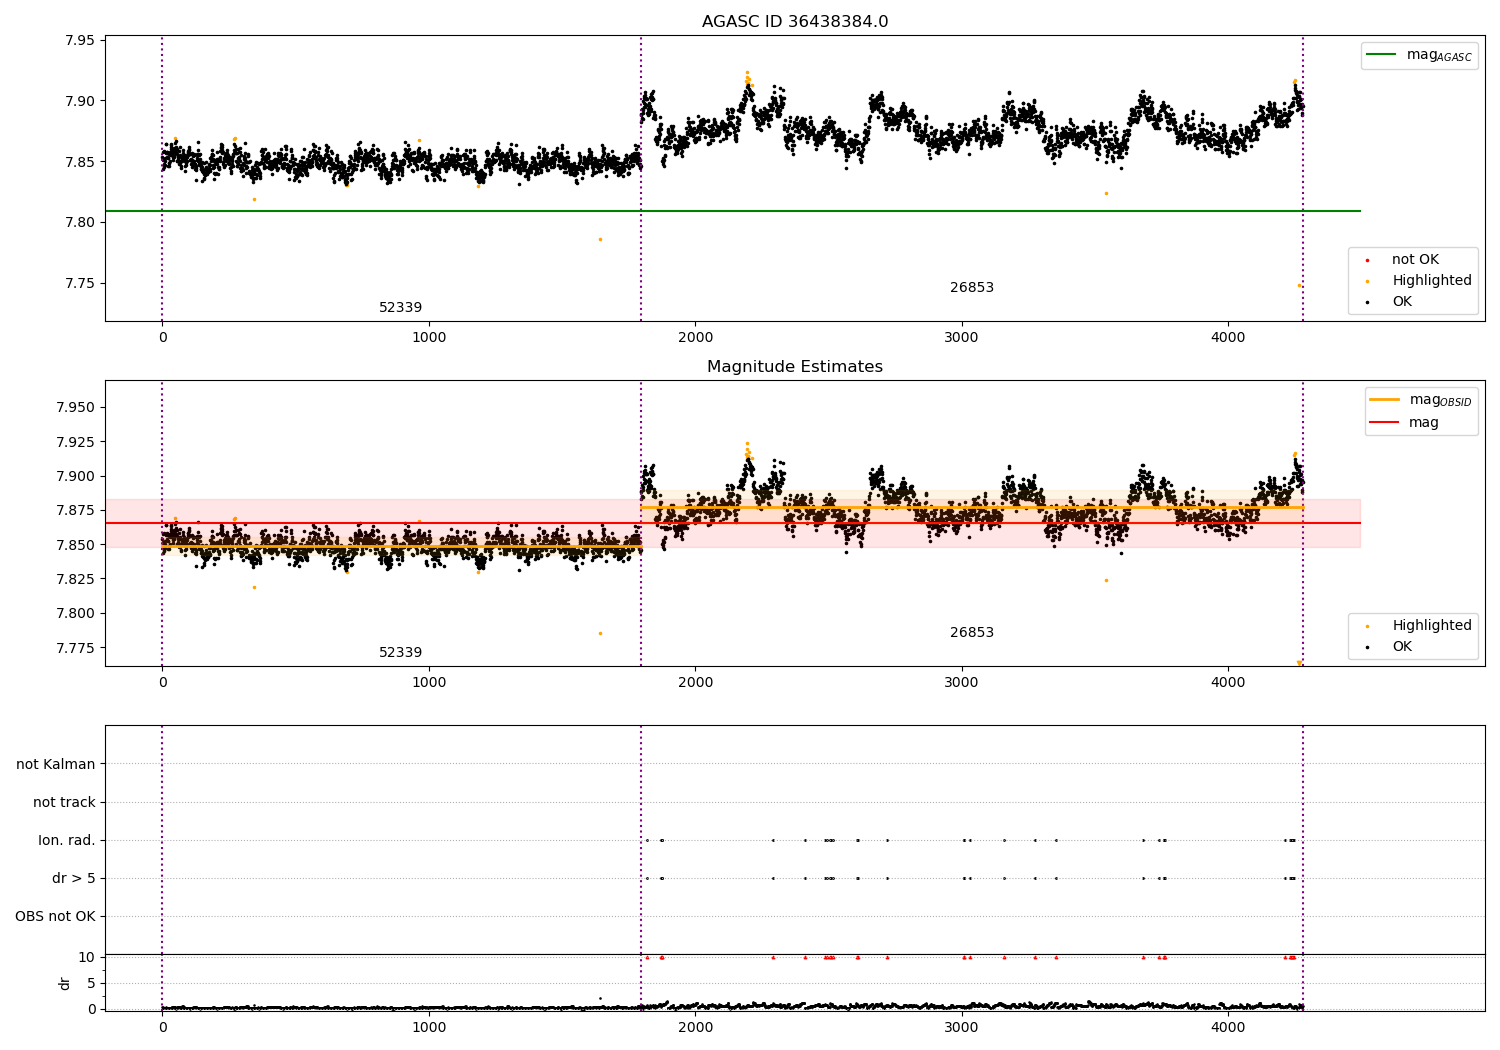This screenshot has height=1050, width=1500.
Task: Select the mag AGASC legend entry
Action: click(1420, 55)
